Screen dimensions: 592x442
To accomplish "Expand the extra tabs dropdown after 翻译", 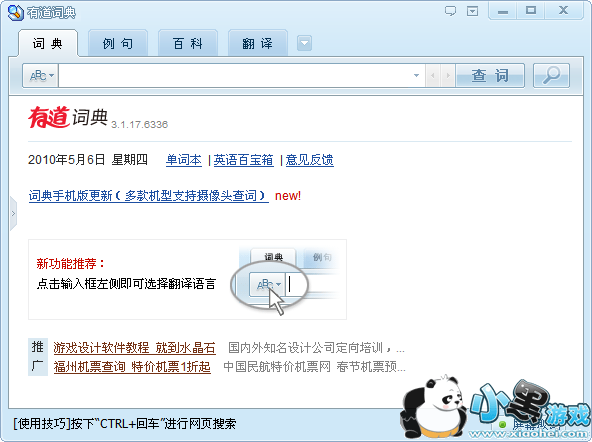I will [304, 43].
